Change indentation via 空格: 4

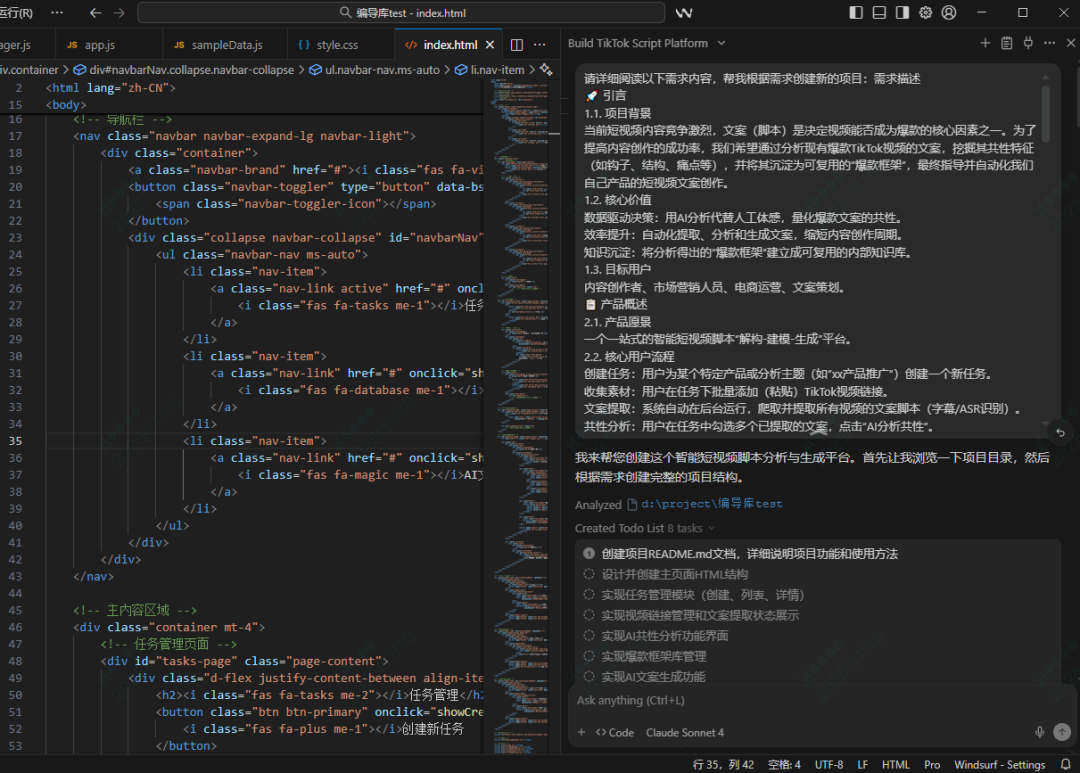785,764
